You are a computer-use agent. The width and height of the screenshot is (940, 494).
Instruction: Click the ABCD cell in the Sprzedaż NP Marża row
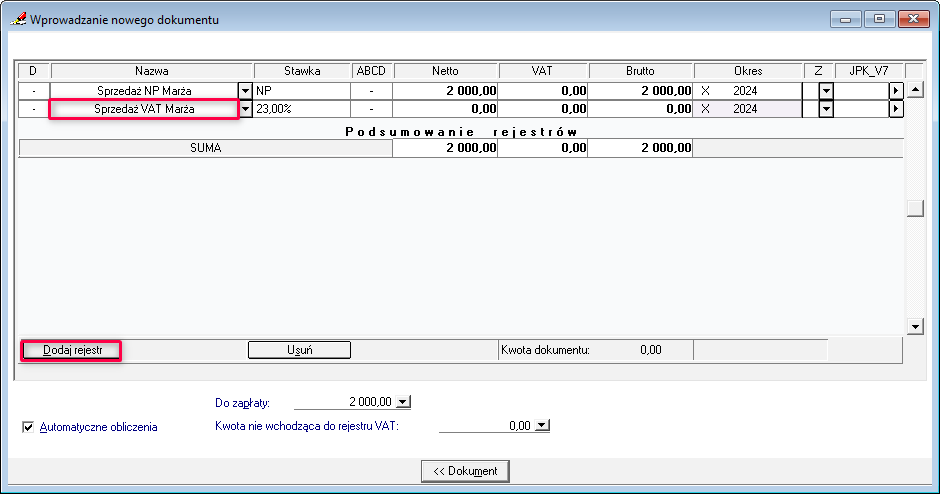click(x=372, y=91)
